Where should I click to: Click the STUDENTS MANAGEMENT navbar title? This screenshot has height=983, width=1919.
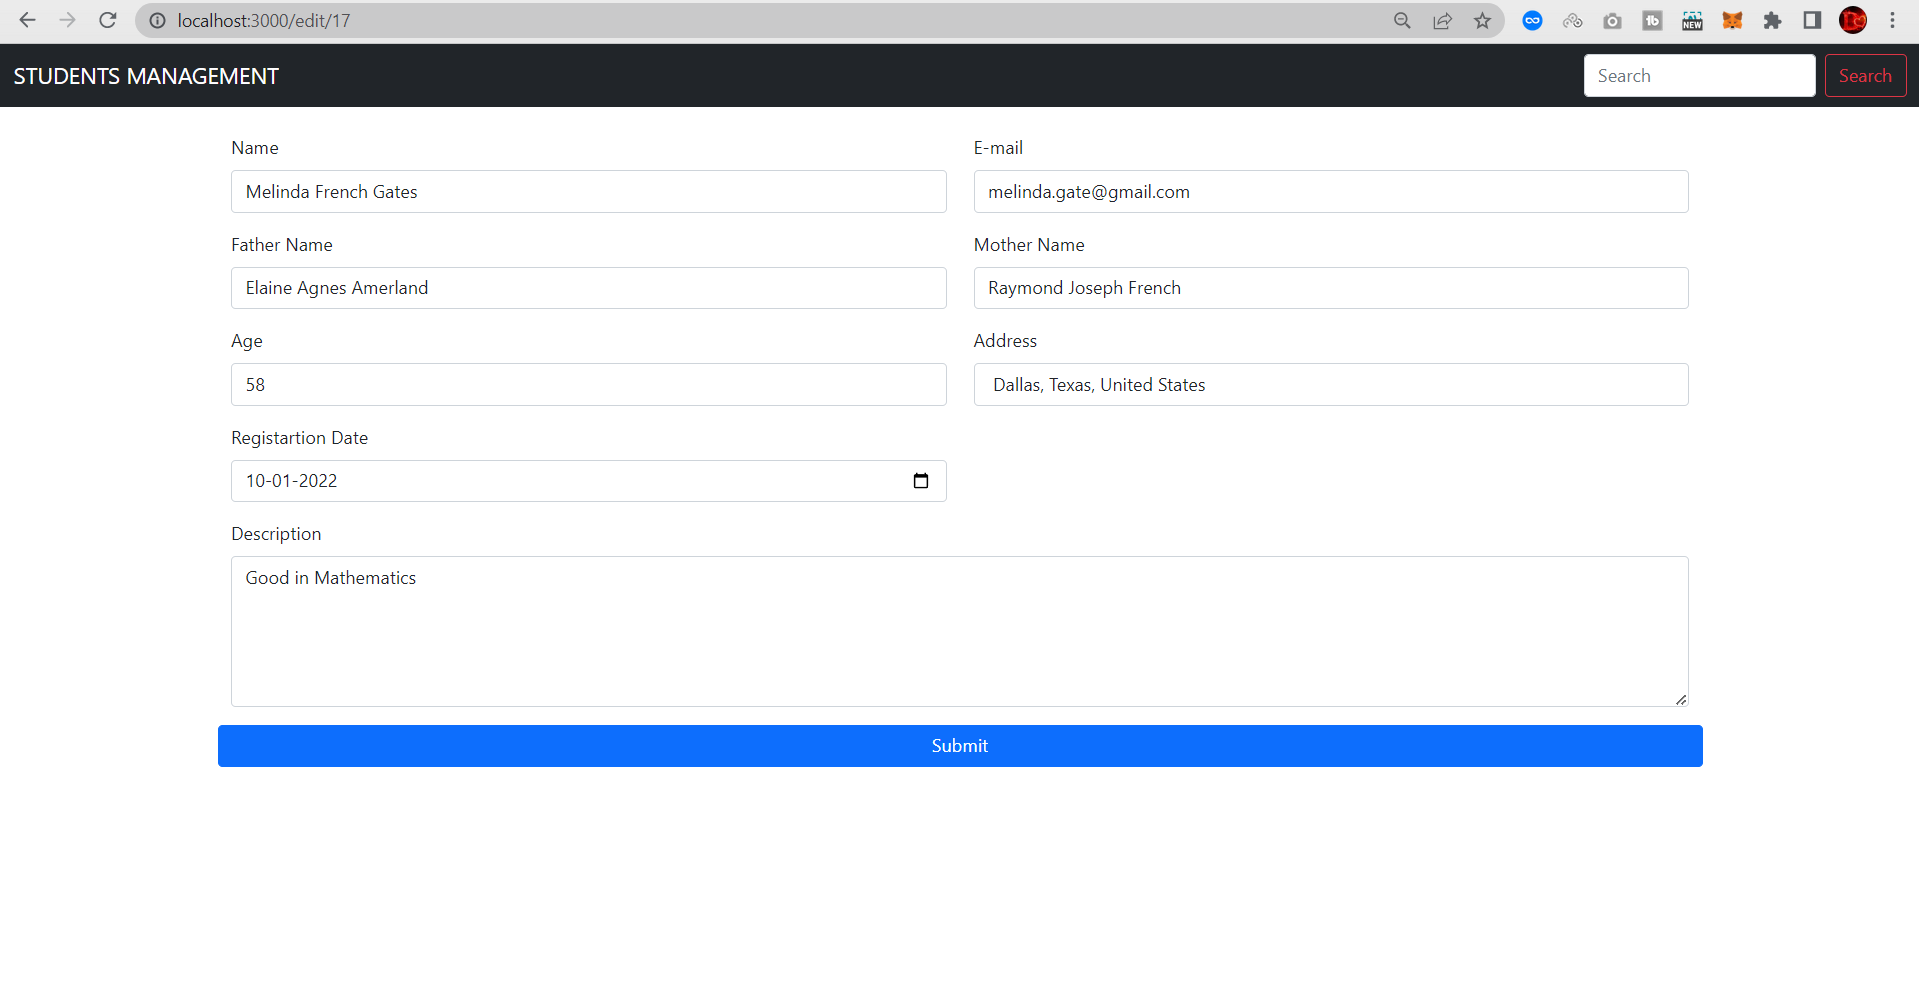pyautogui.click(x=146, y=75)
